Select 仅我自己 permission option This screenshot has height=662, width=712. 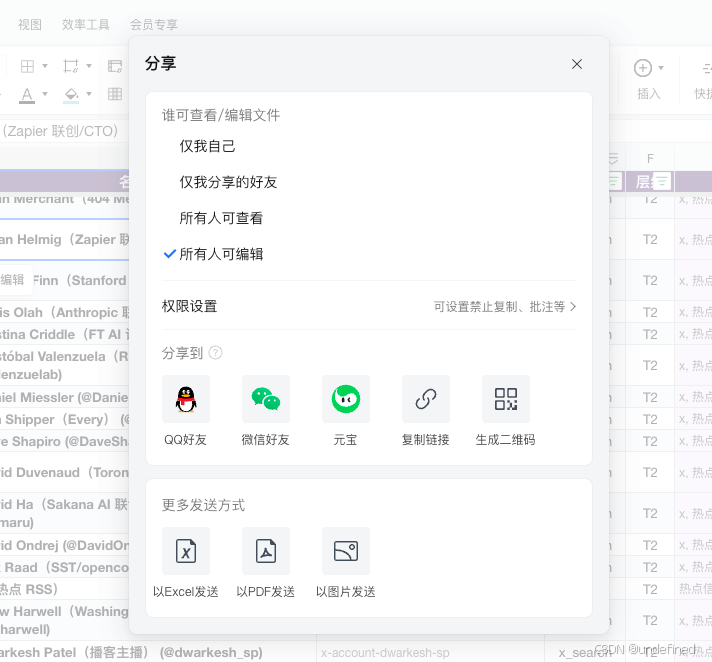207,146
